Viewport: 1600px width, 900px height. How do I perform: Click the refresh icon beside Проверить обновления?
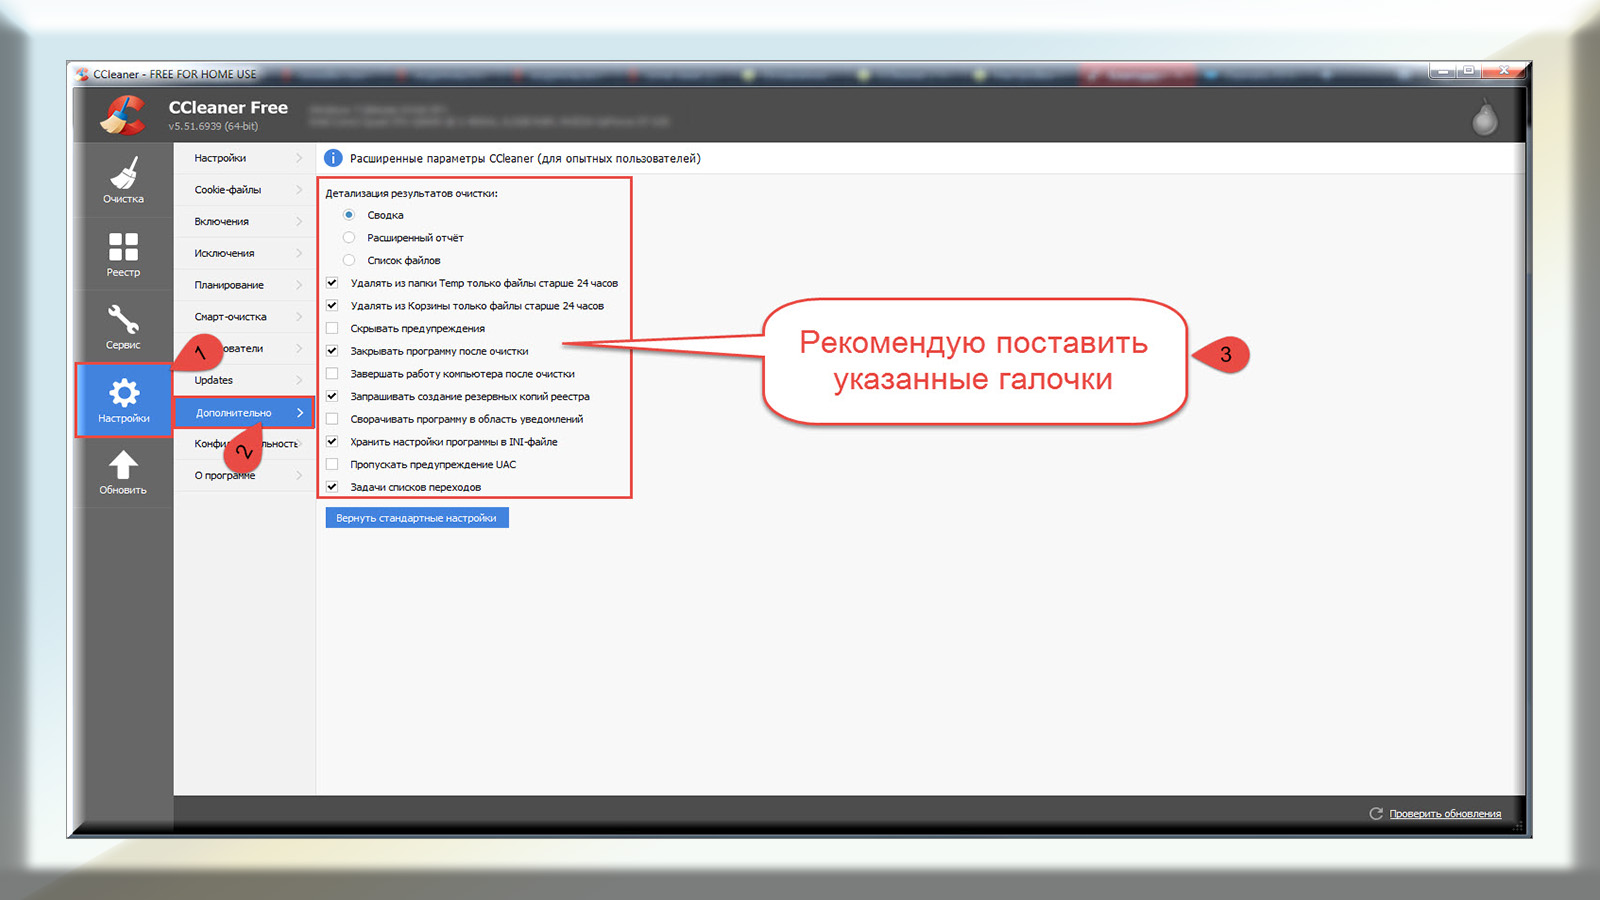click(1376, 814)
